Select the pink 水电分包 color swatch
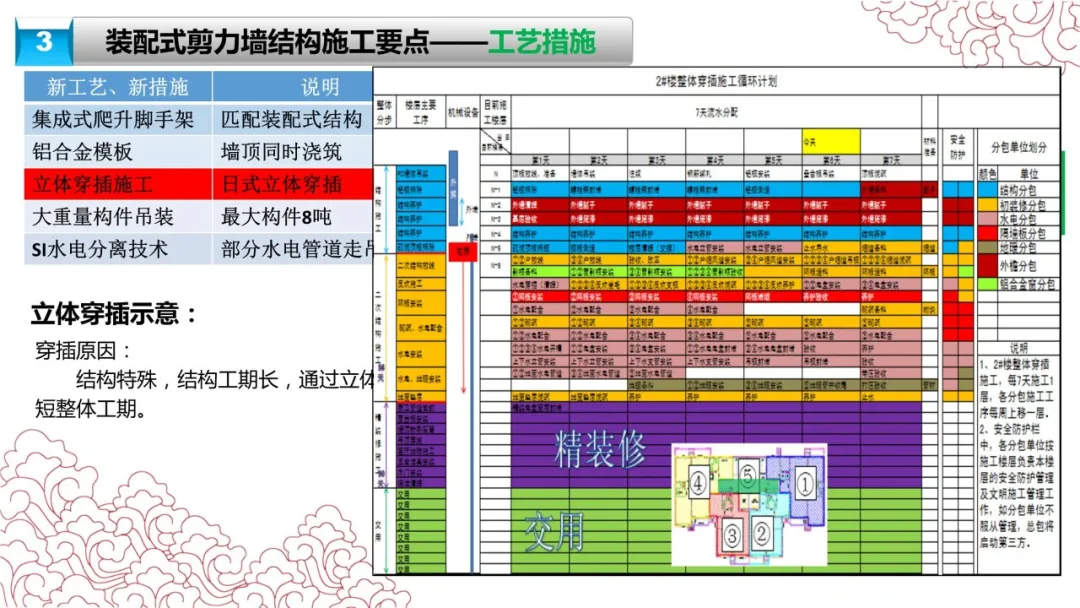This screenshot has width=1080, height=608. pyautogui.click(x=986, y=217)
